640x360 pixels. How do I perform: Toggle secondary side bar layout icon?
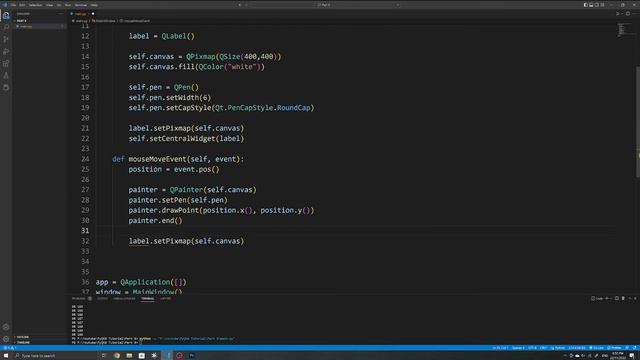point(597,5)
